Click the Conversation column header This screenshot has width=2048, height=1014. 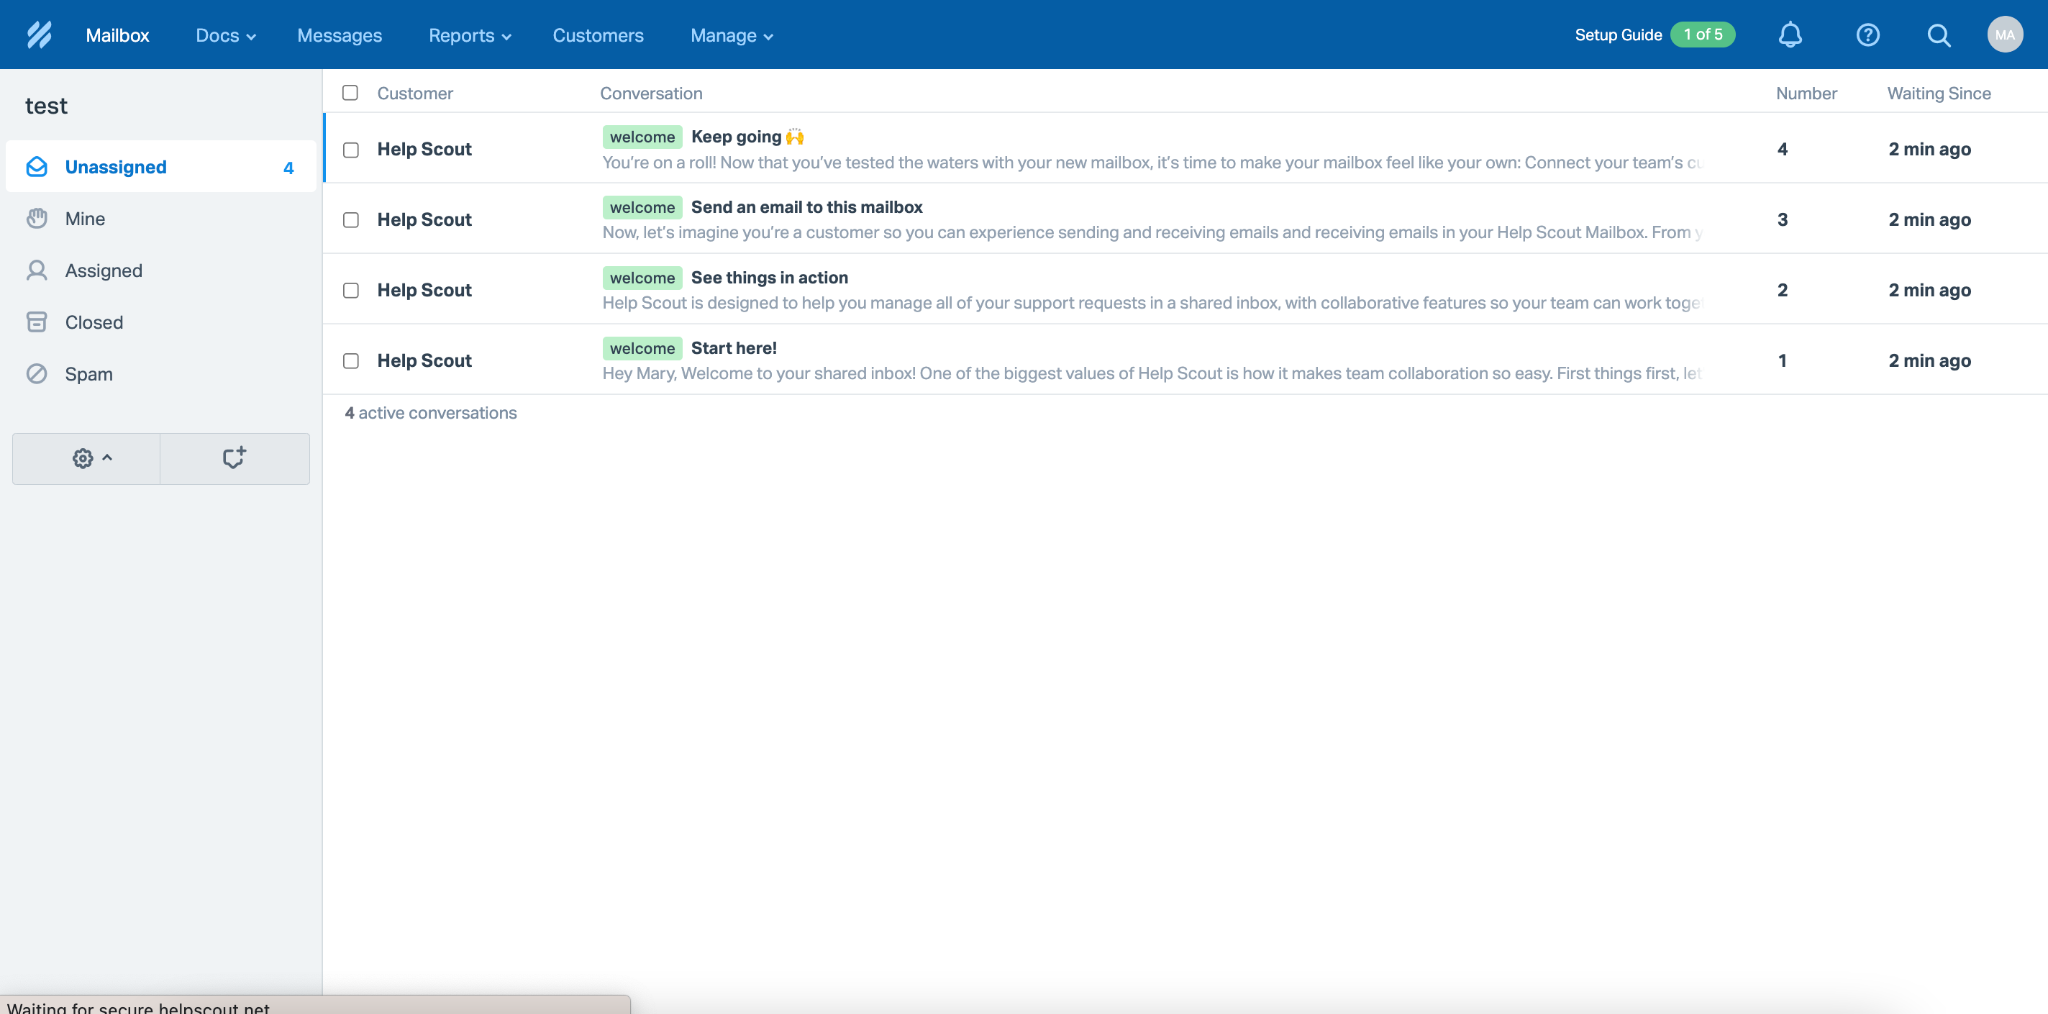click(x=651, y=93)
